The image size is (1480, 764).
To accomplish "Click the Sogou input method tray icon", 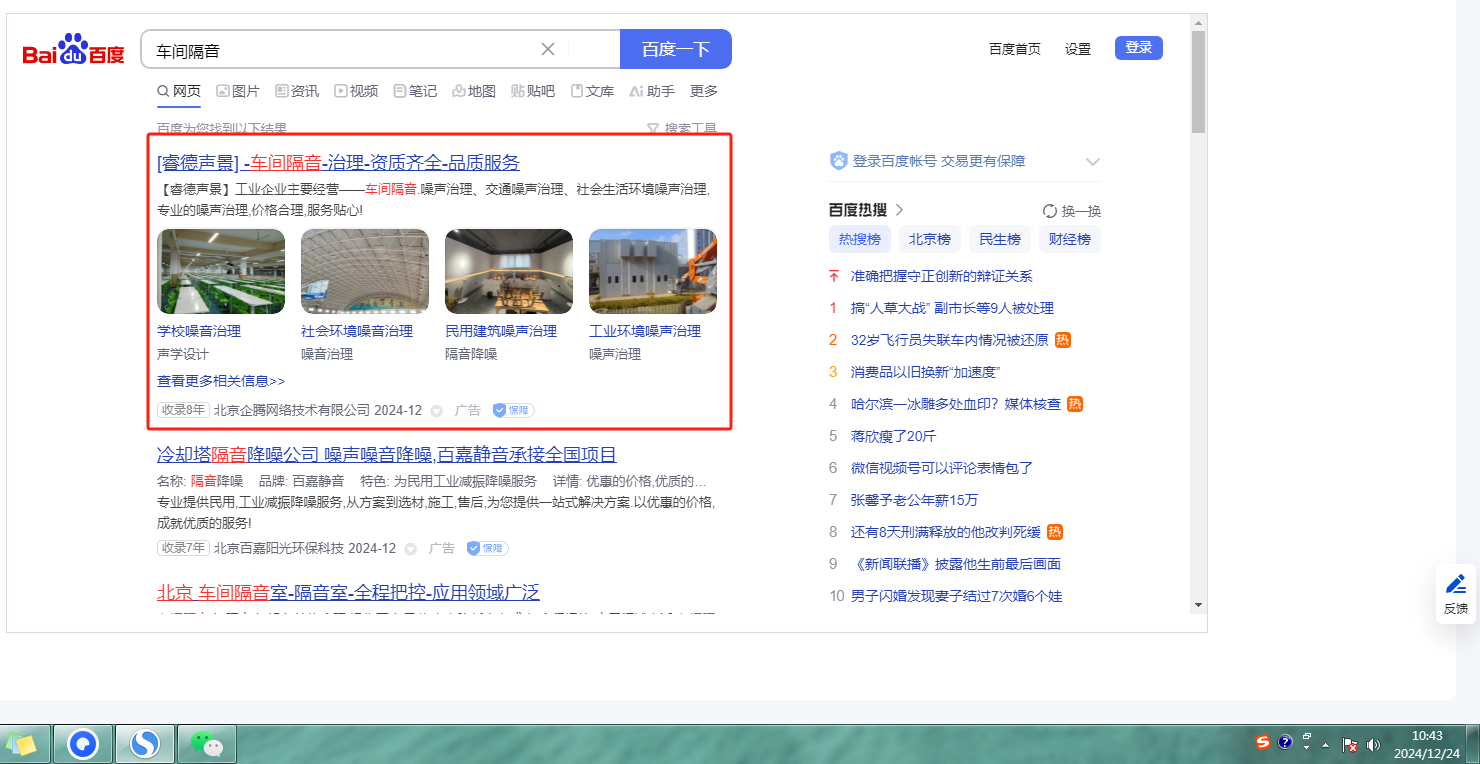I will 1263,742.
